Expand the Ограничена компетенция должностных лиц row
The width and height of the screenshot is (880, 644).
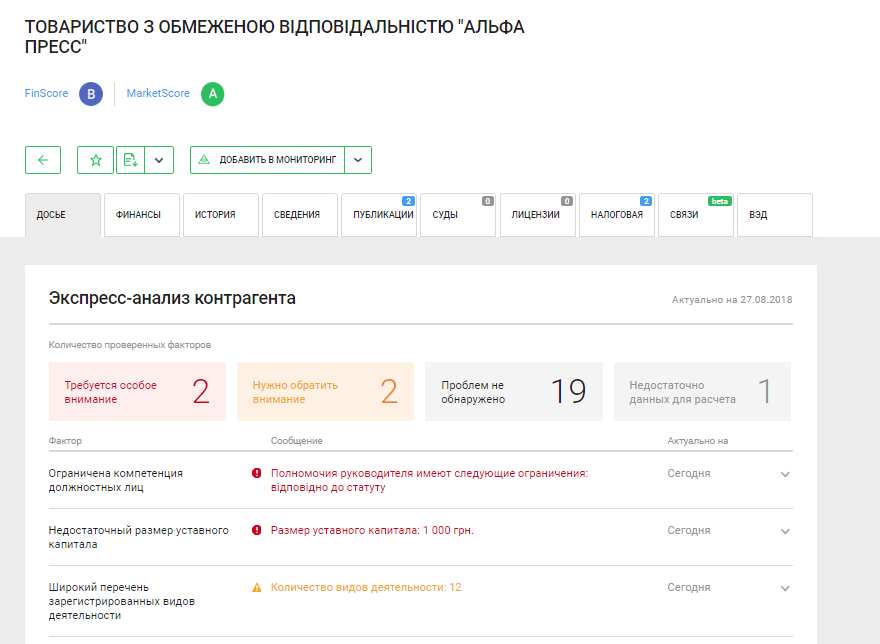coord(785,474)
